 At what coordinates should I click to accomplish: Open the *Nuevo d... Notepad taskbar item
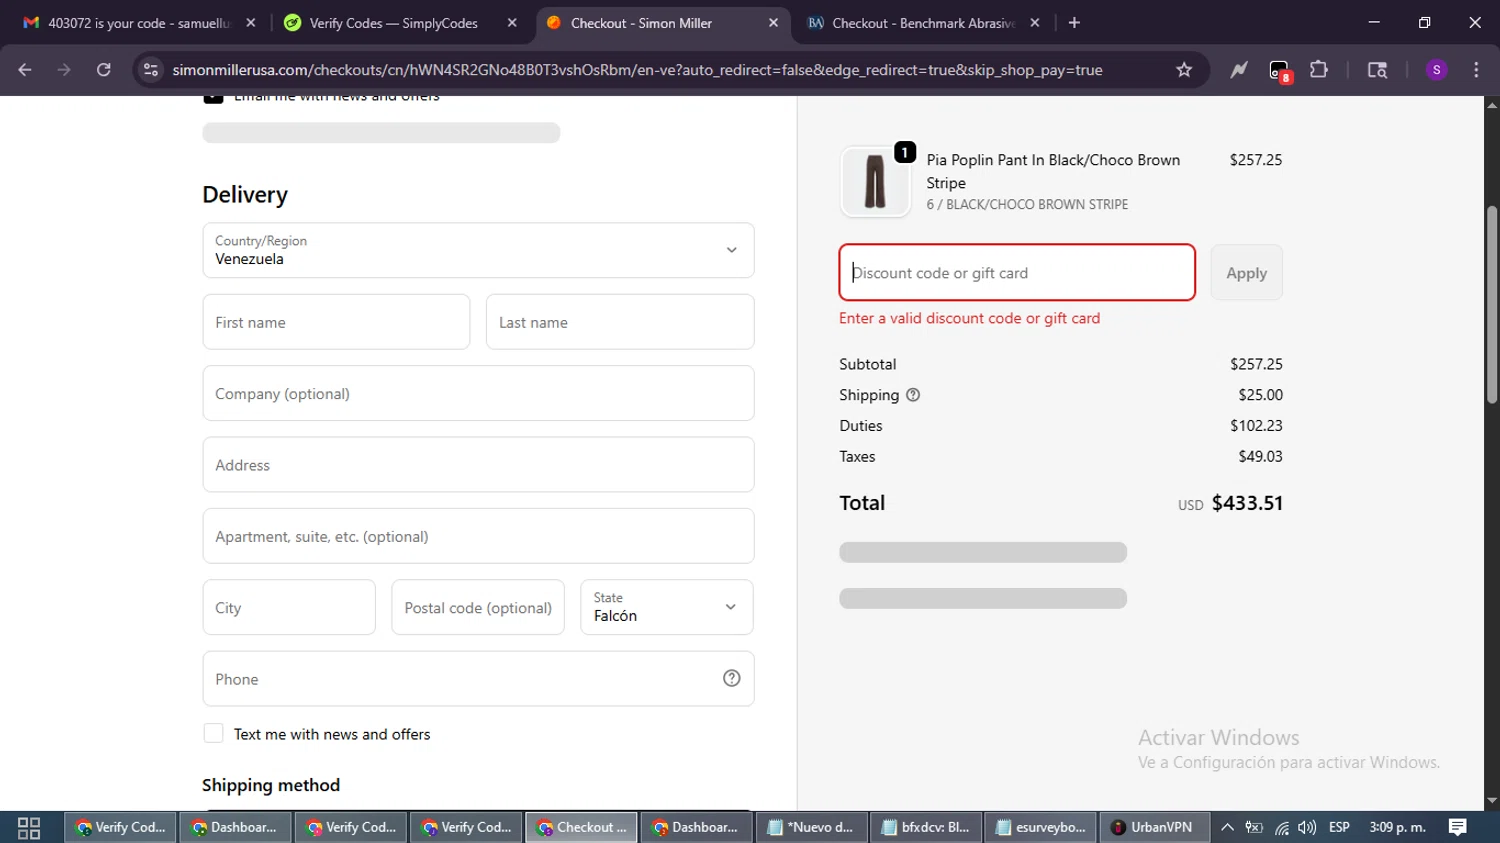pyautogui.click(x=812, y=828)
